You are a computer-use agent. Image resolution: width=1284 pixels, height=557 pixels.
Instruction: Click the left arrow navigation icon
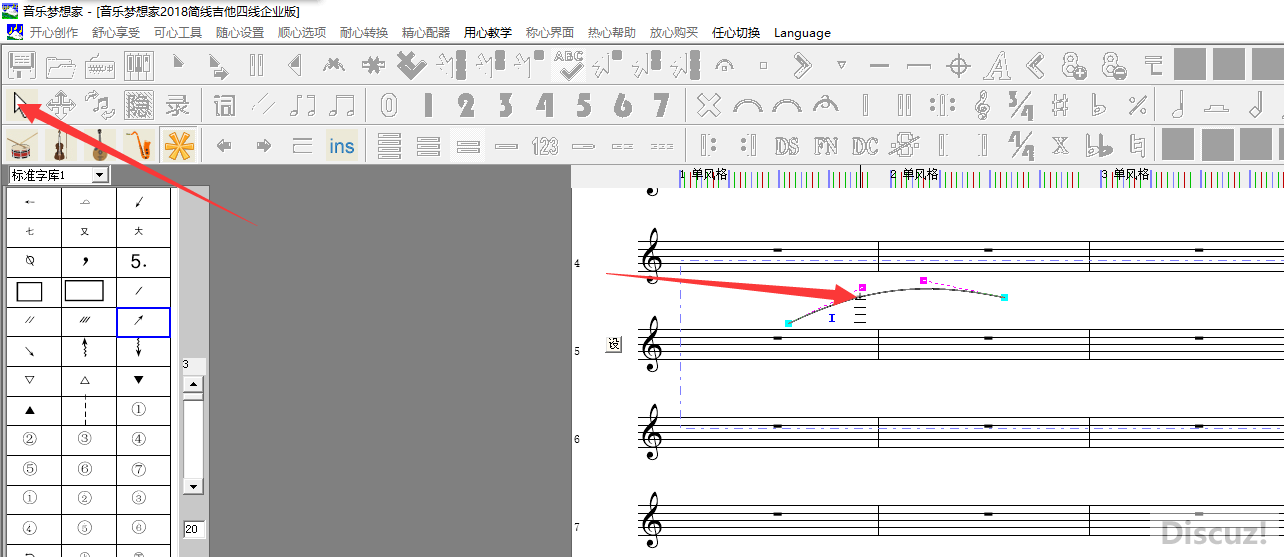pyautogui.click(x=225, y=146)
